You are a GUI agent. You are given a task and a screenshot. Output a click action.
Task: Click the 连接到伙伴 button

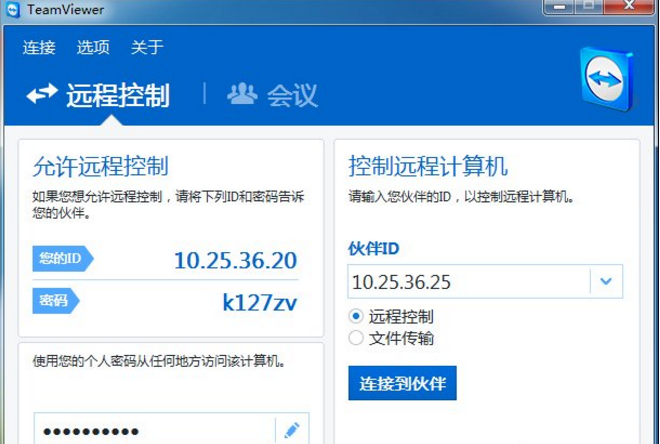(x=402, y=383)
